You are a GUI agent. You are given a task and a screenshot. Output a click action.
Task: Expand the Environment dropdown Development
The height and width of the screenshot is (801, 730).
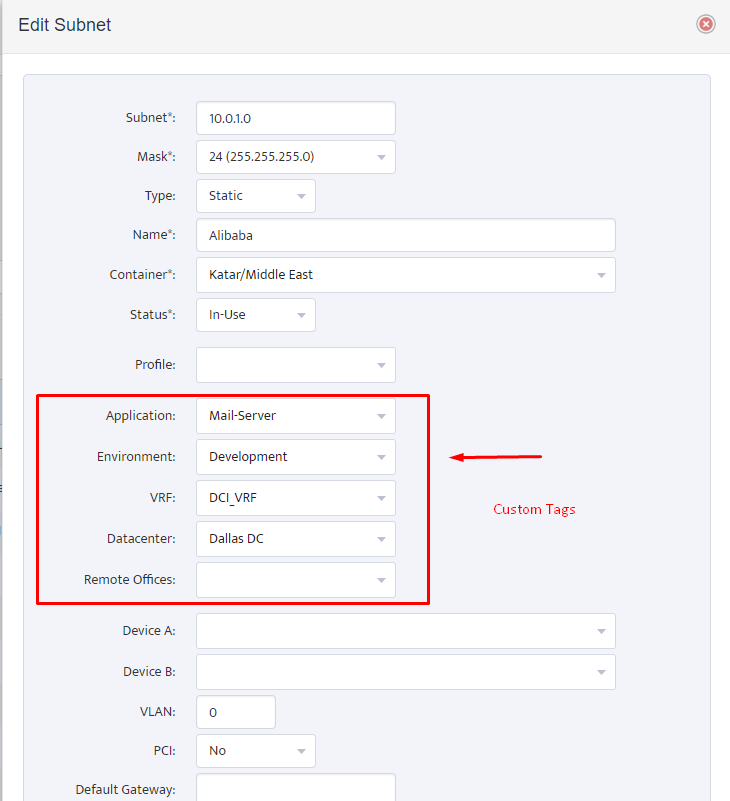coord(296,457)
